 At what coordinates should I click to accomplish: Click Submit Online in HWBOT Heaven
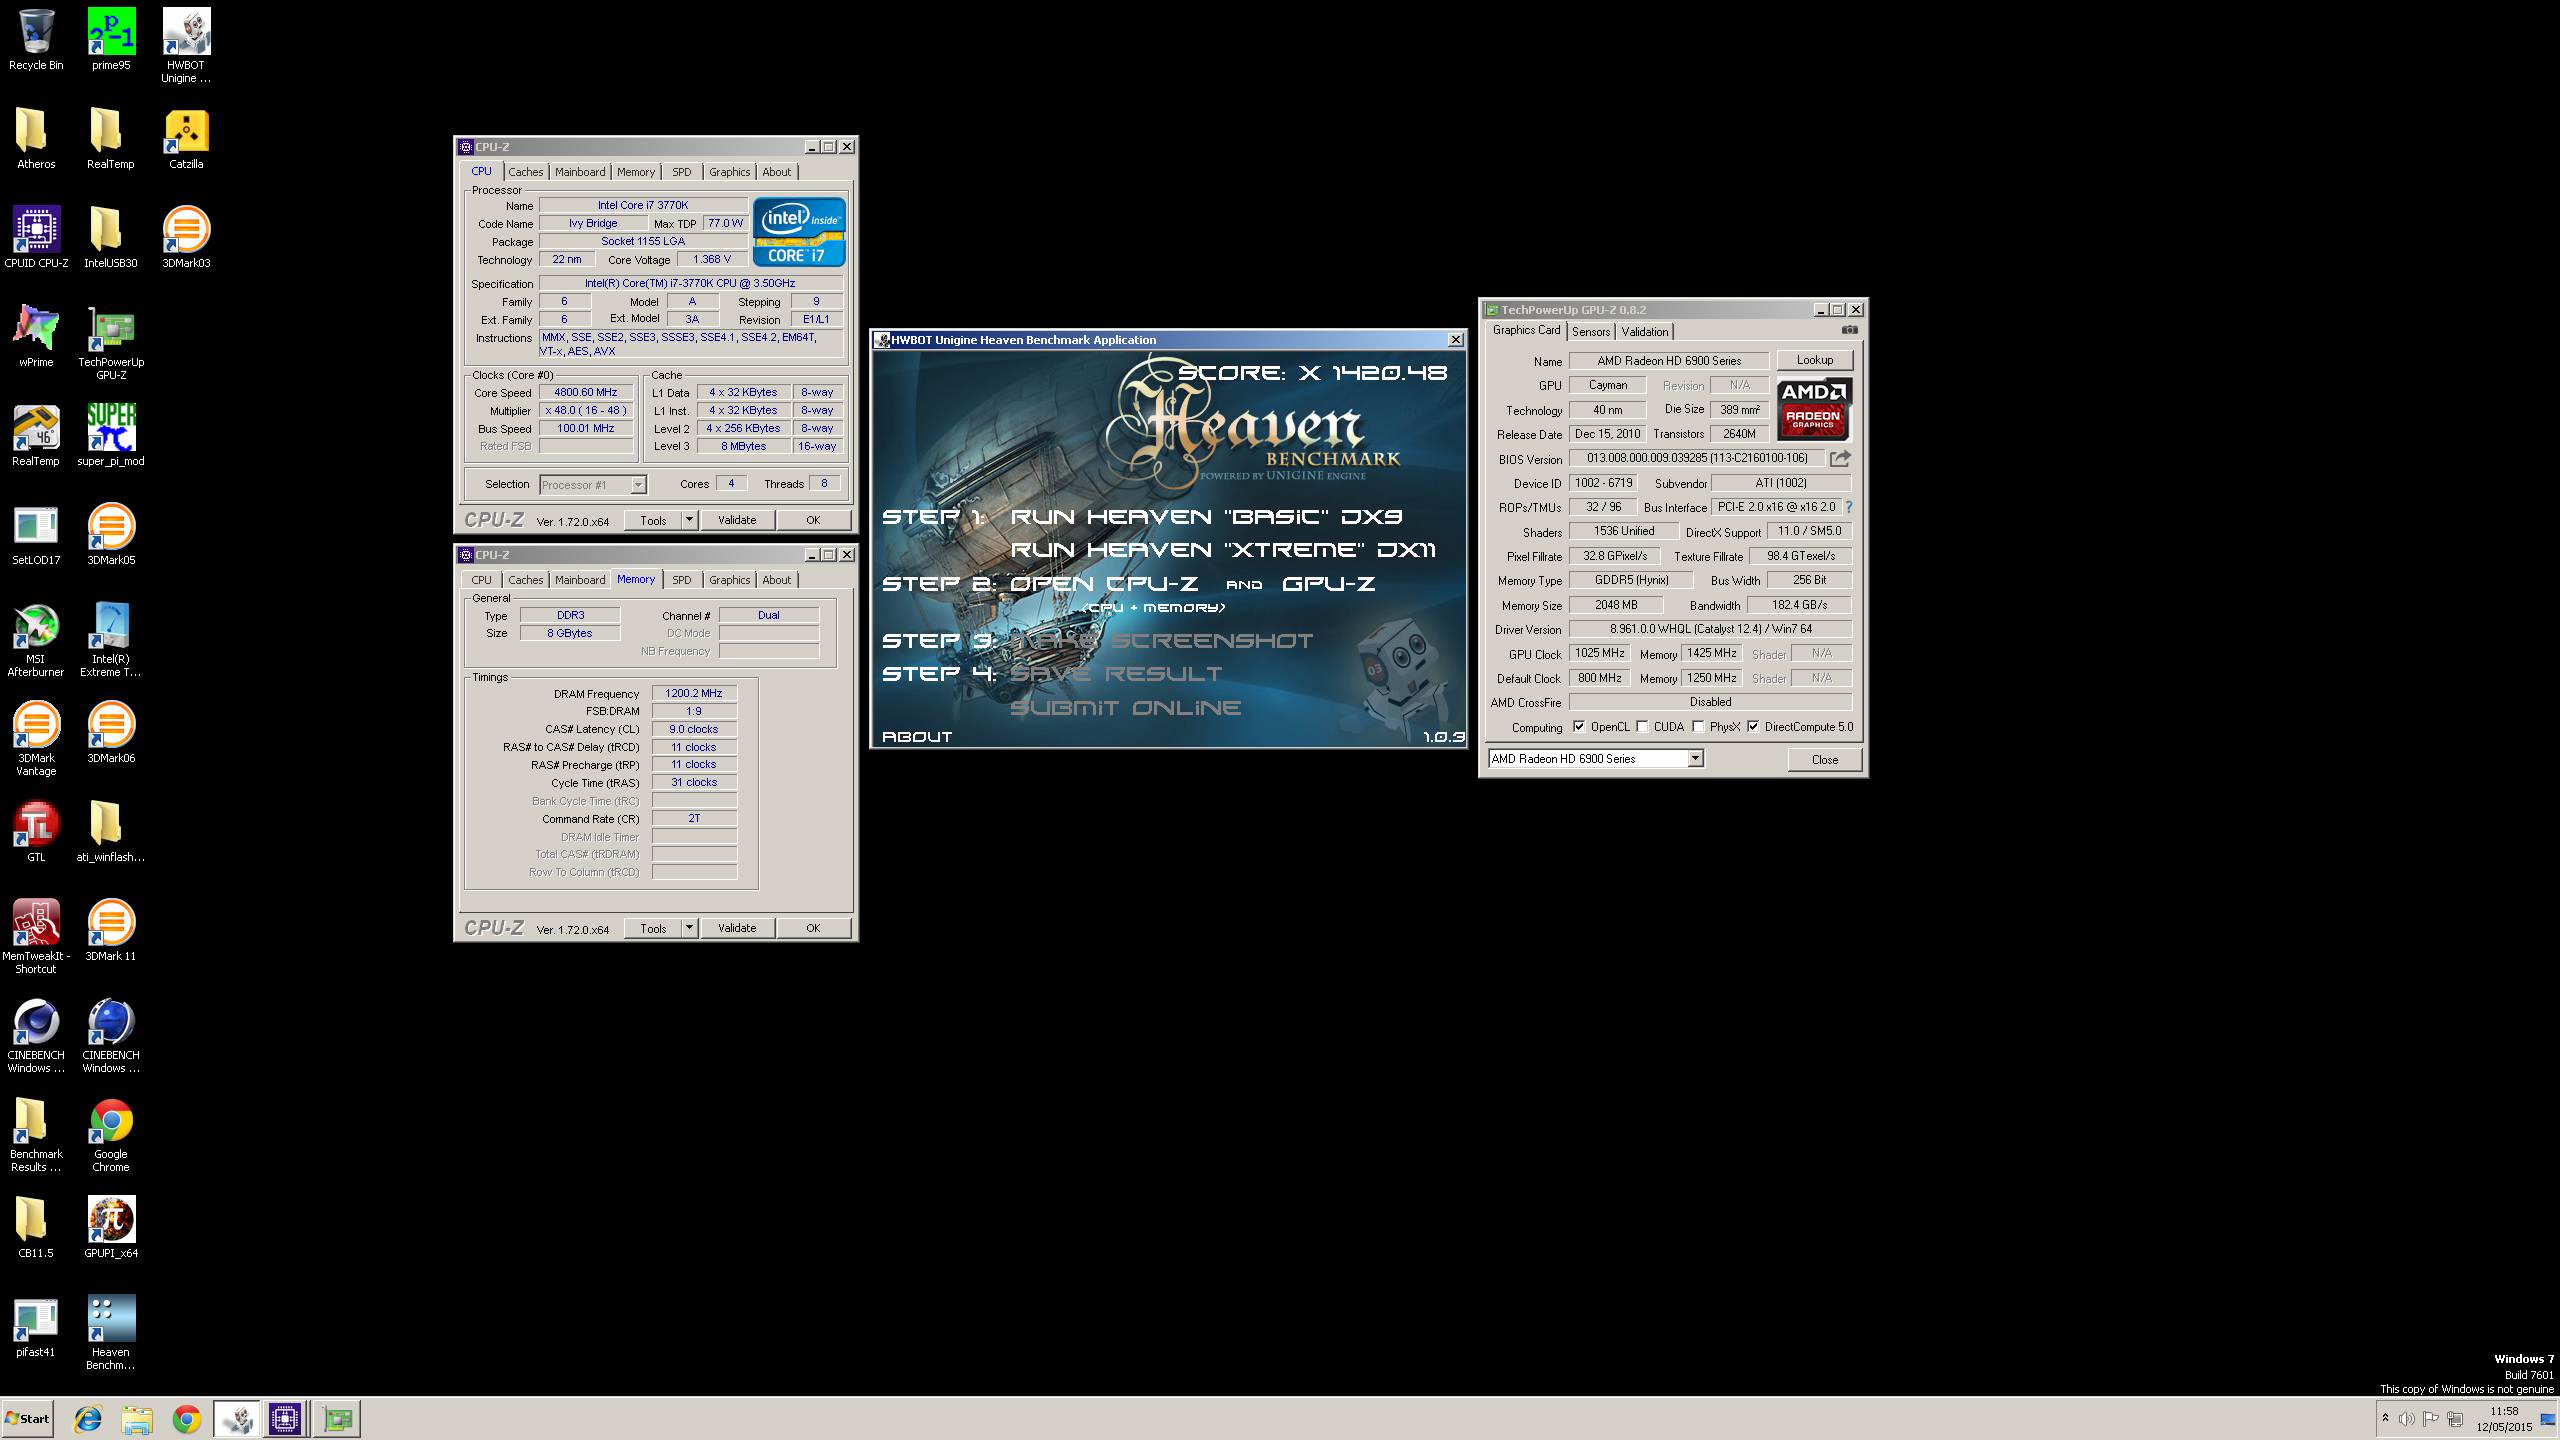[1126, 708]
